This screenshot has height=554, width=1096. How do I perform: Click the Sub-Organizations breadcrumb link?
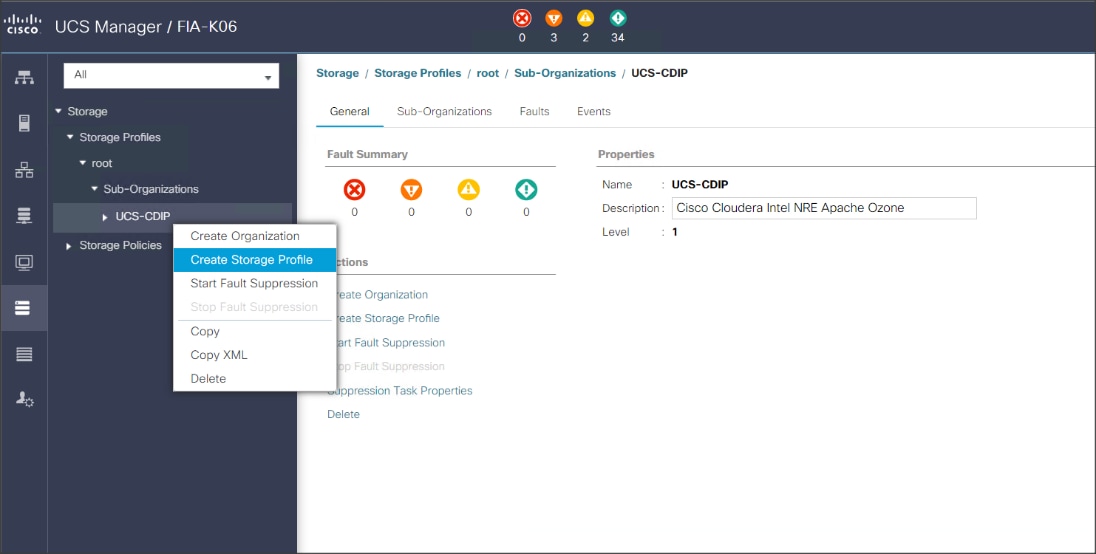click(x=565, y=73)
